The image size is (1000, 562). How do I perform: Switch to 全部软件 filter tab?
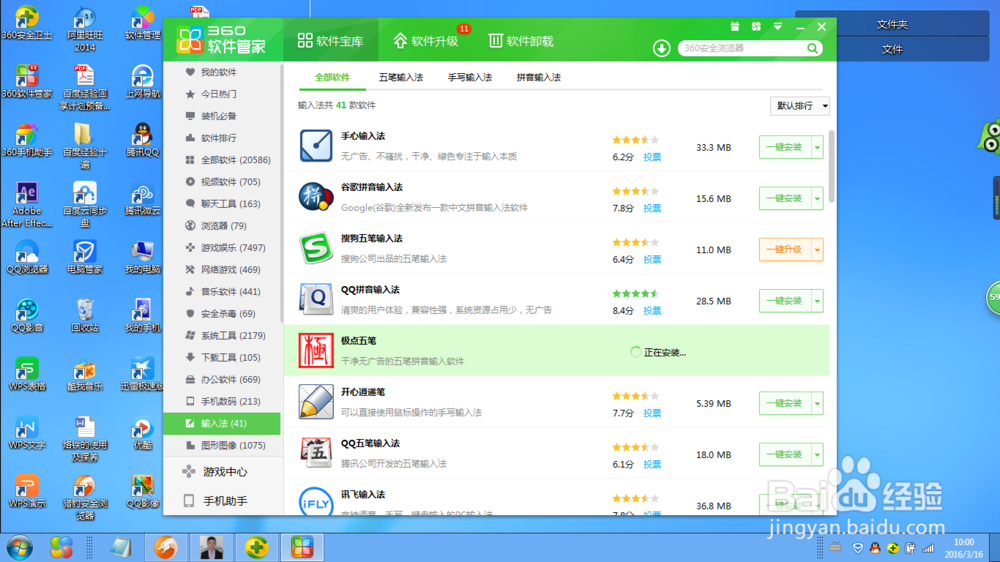[x=332, y=77]
